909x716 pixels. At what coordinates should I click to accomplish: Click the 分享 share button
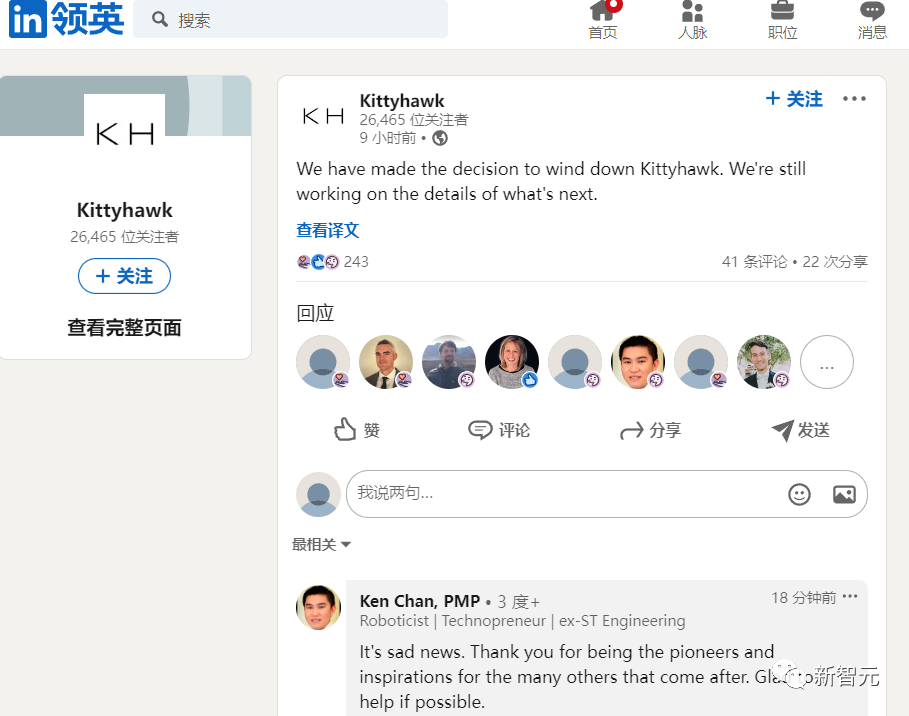pos(650,430)
